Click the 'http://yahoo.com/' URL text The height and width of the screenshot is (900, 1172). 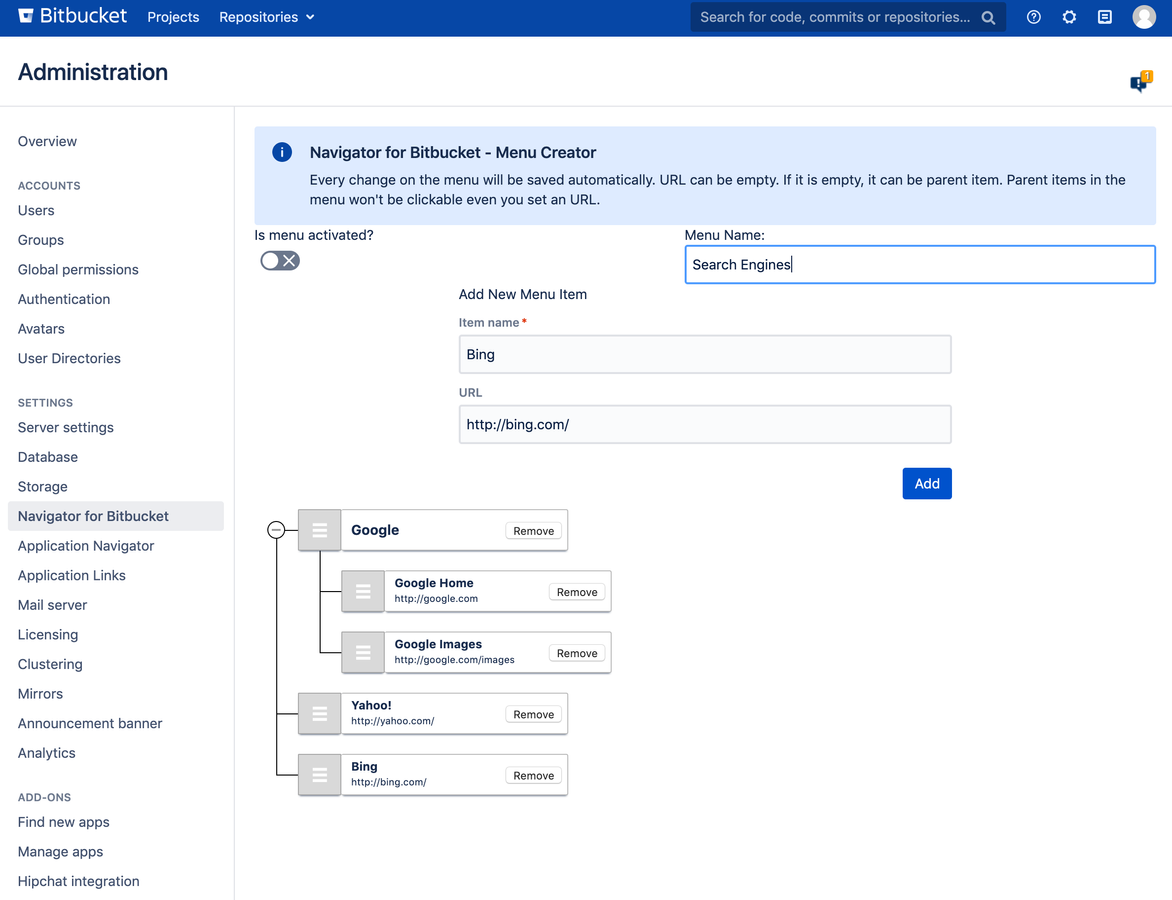point(392,721)
